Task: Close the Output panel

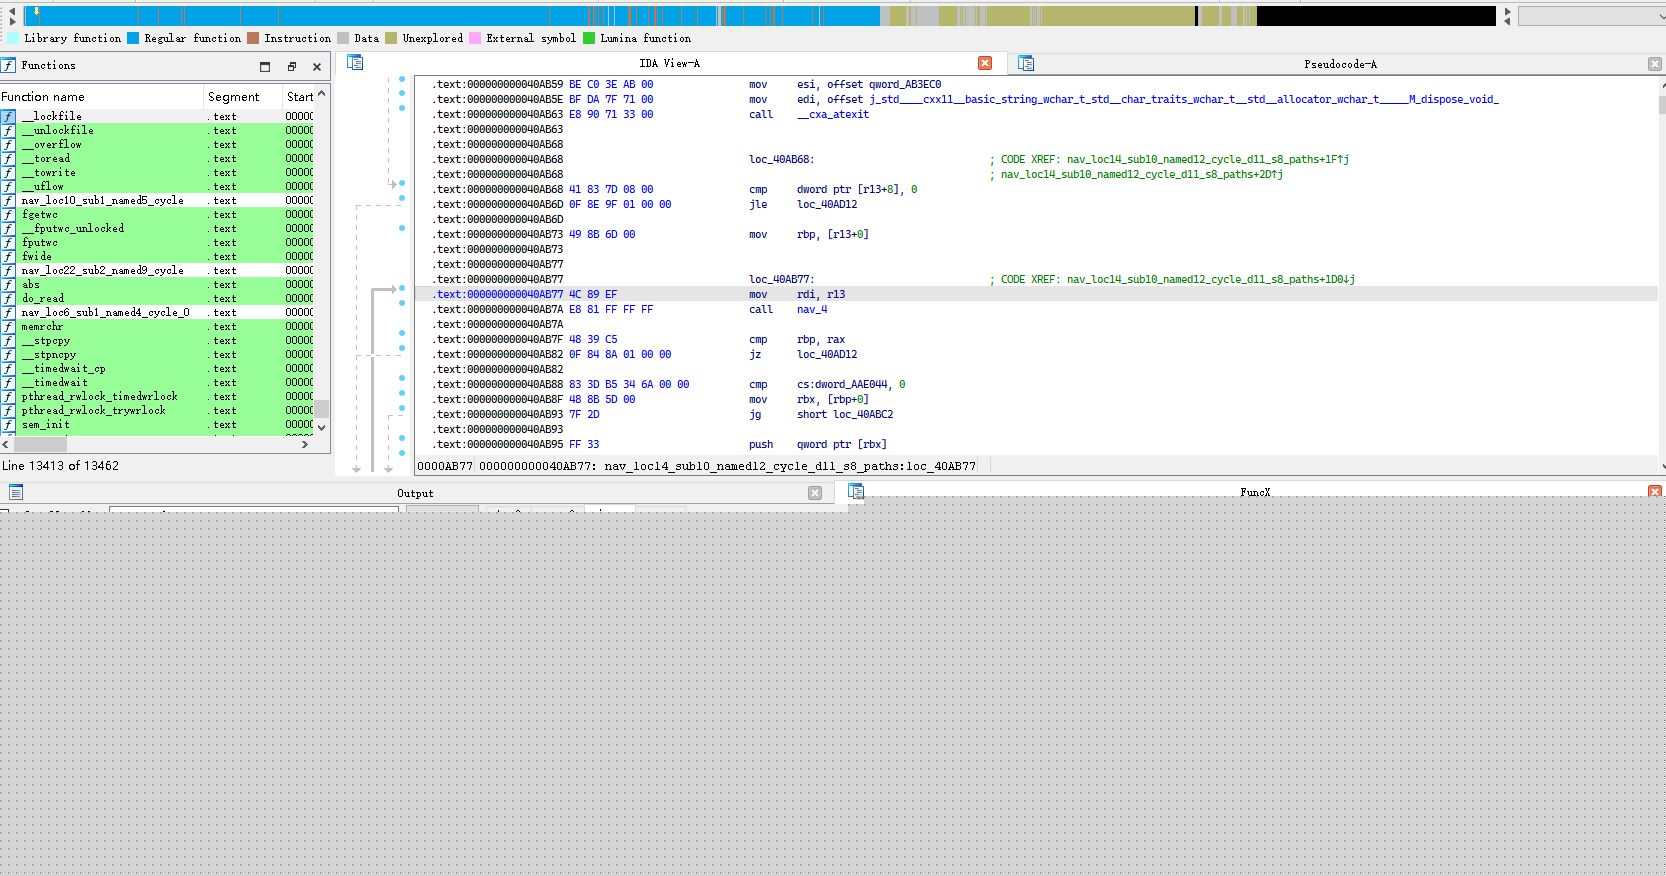Action: click(x=815, y=493)
